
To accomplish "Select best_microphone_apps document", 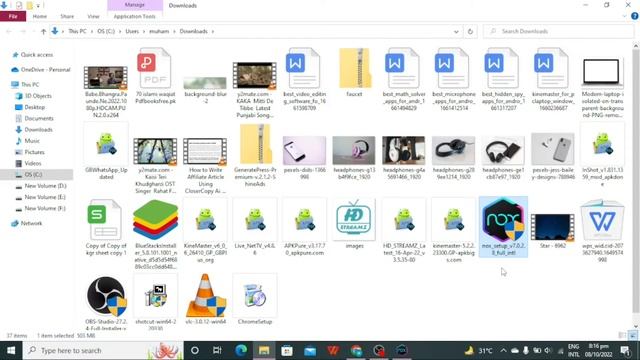I will (453, 80).
